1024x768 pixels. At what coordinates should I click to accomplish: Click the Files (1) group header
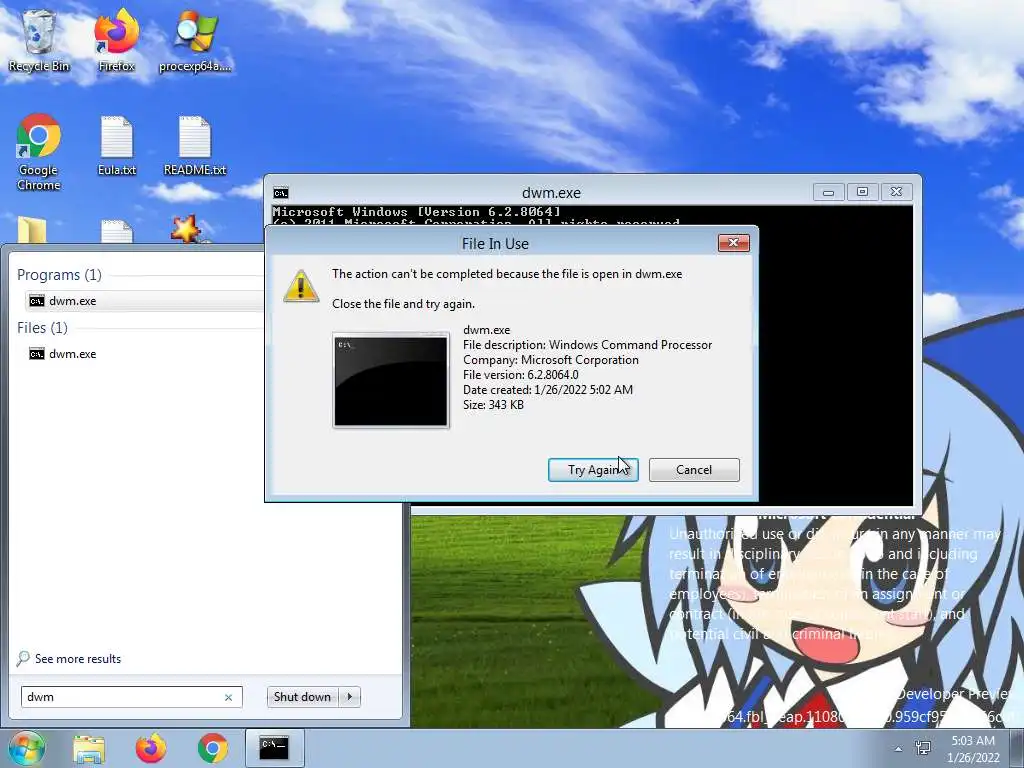coord(42,328)
